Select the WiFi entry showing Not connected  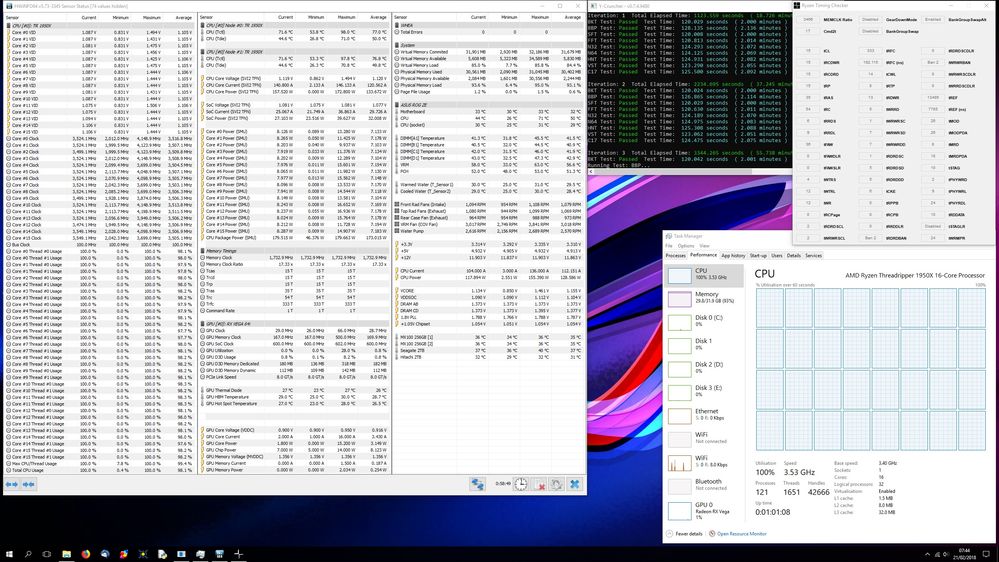click(x=704, y=438)
